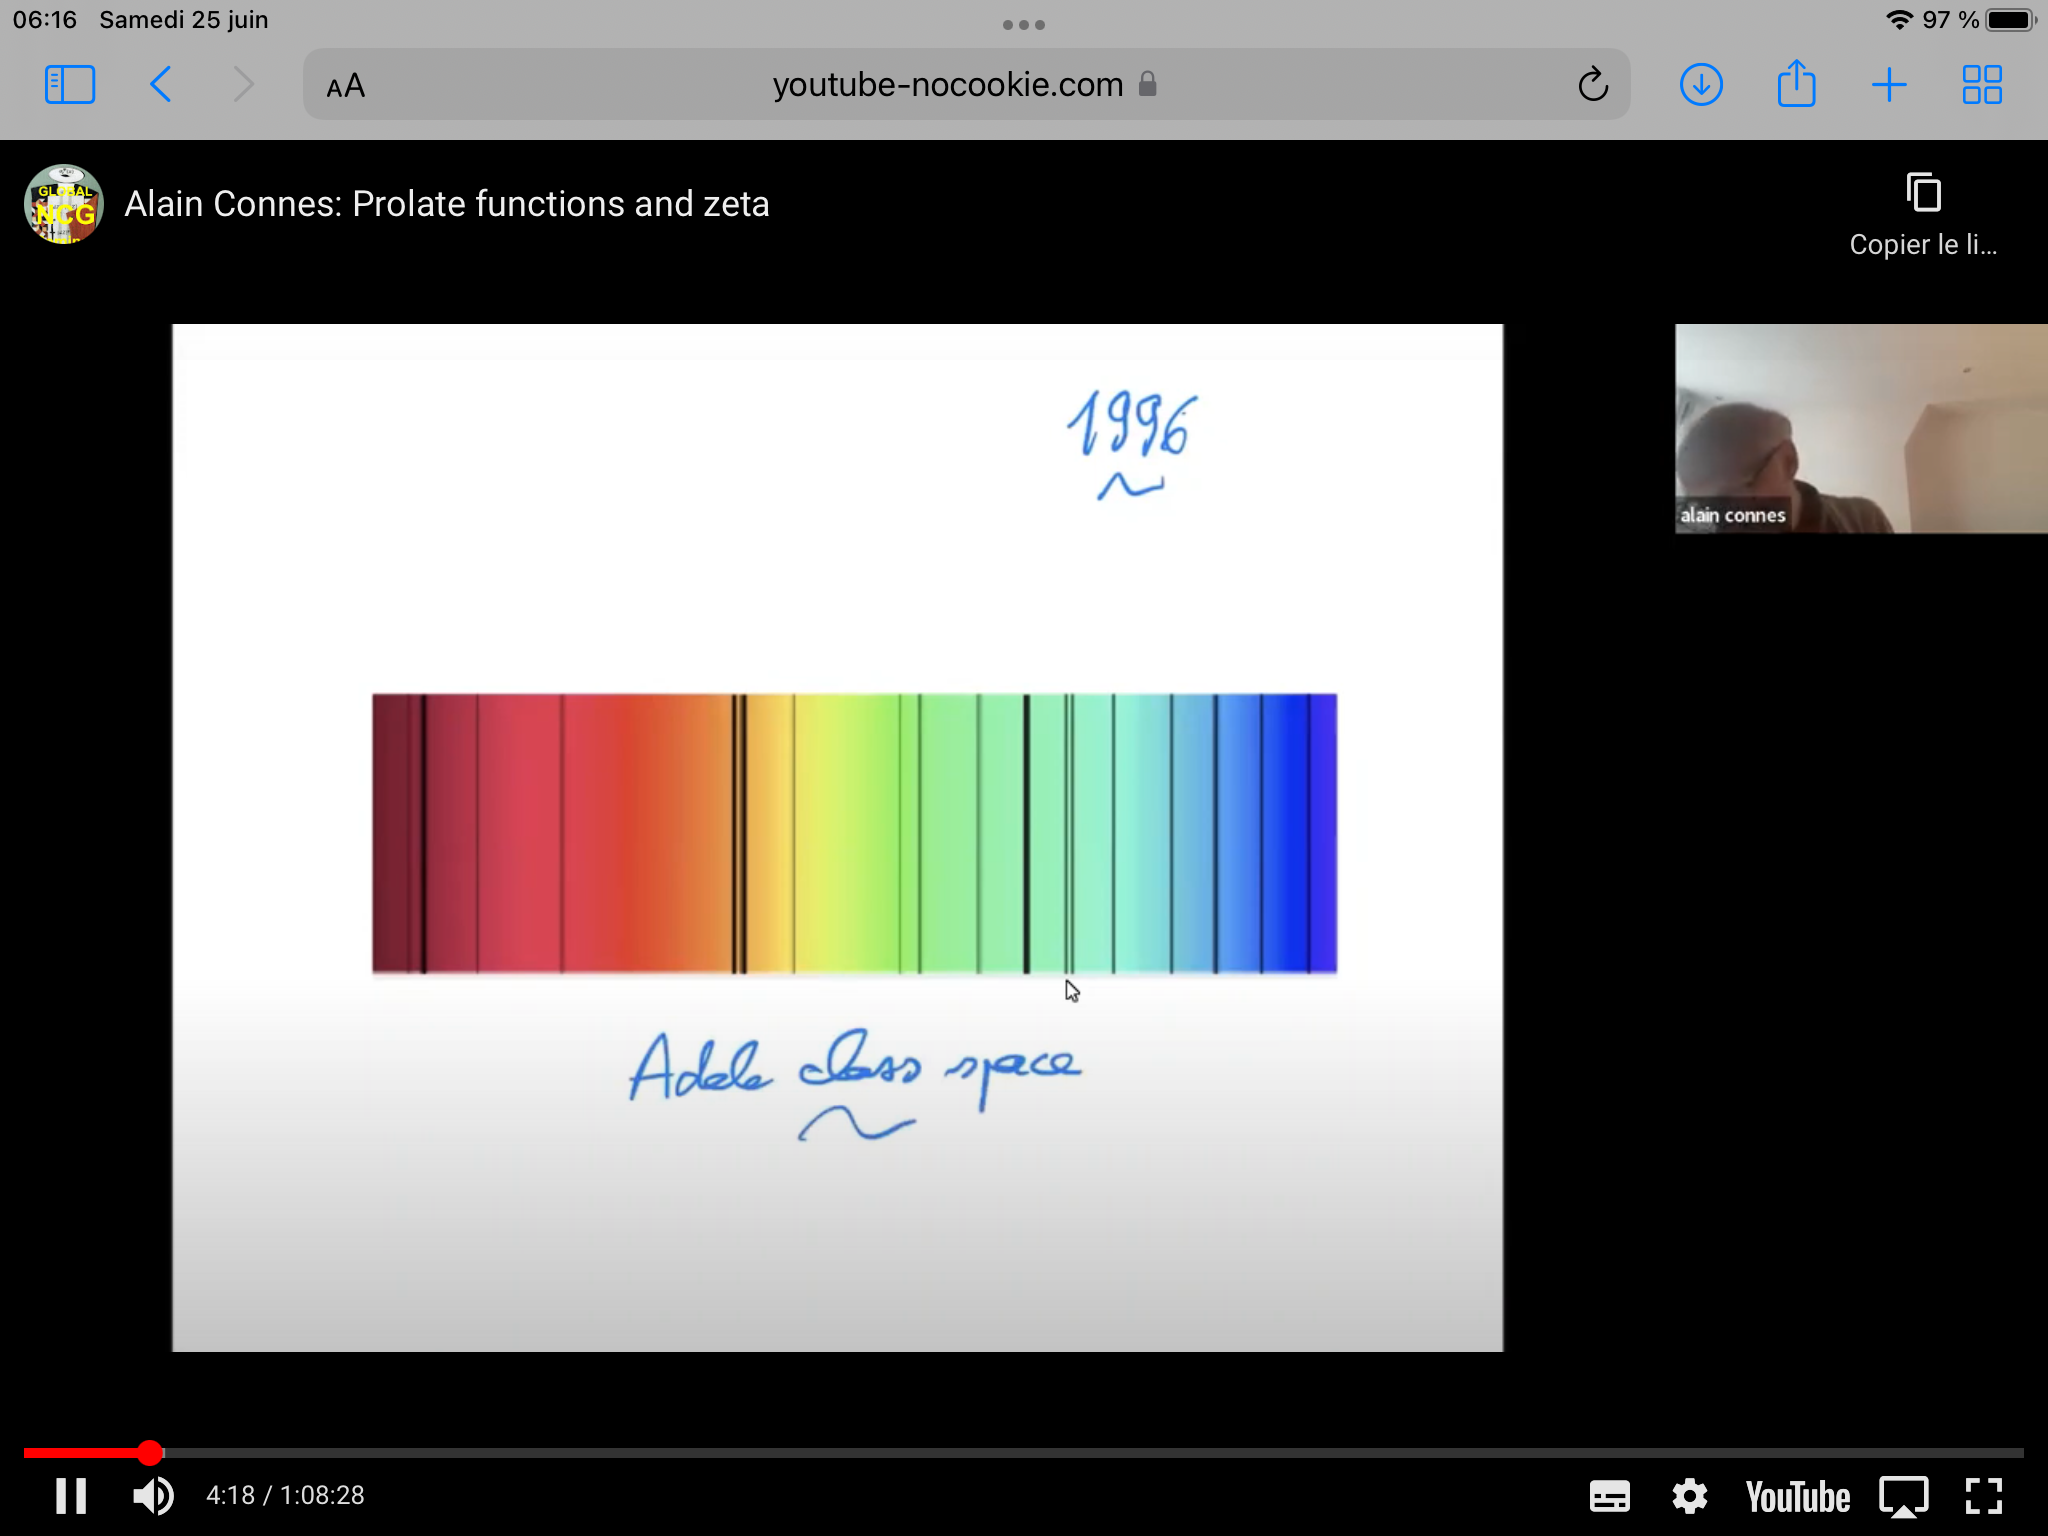Open video title Alain Connes: Prolate functions
The image size is (2048, 1536).
click(446, 204)
